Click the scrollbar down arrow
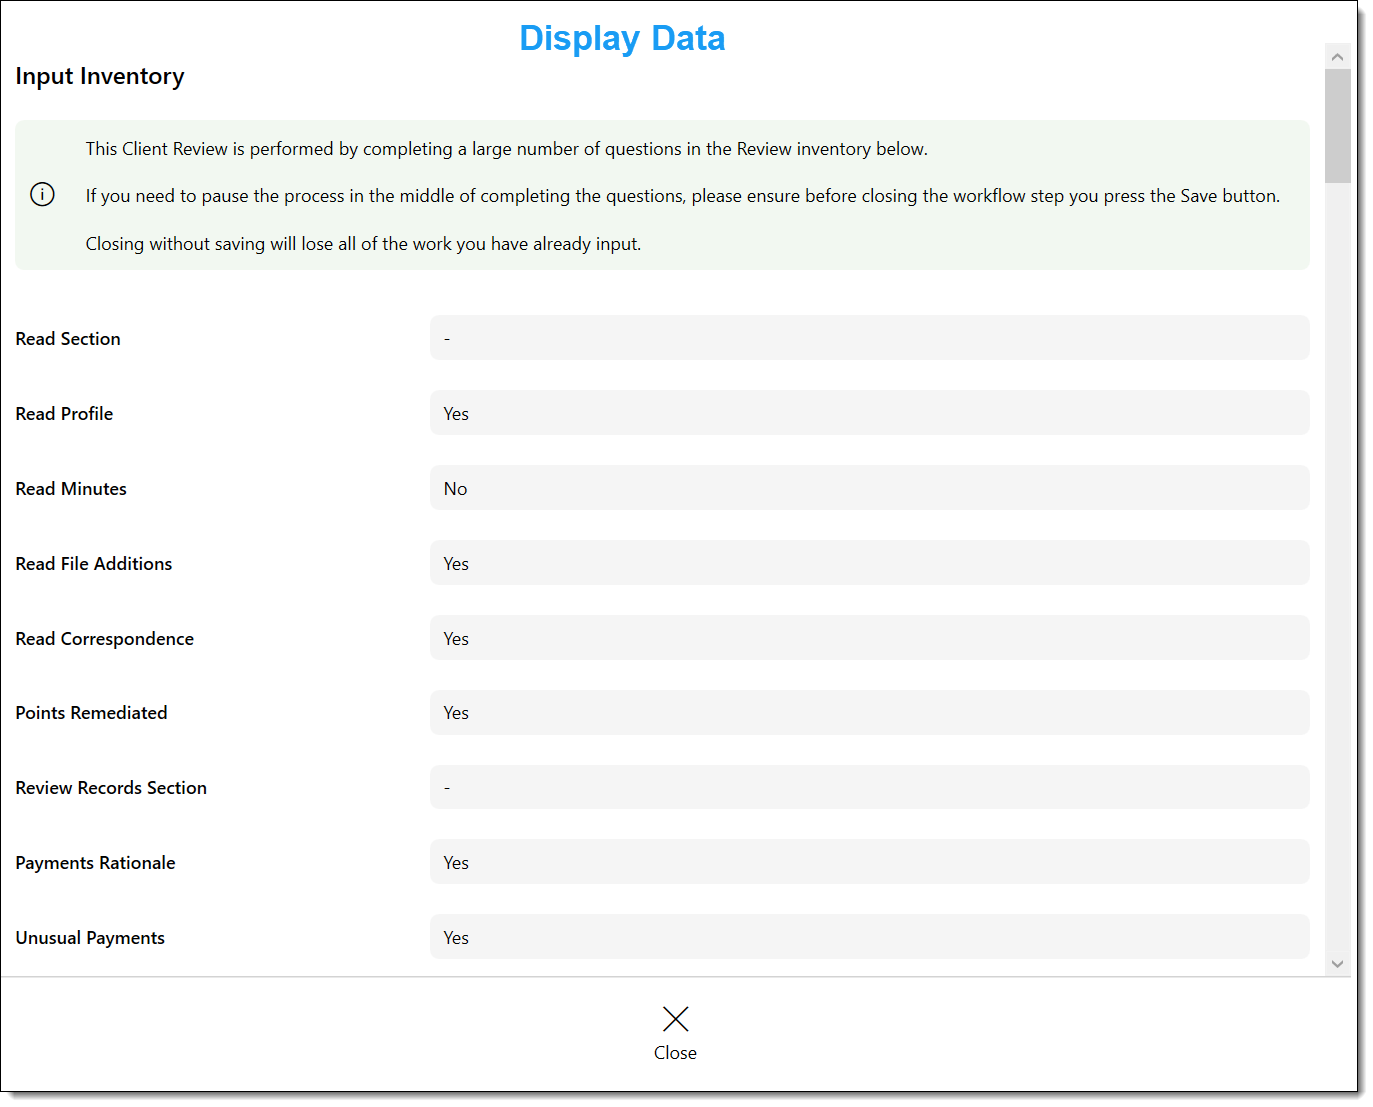 pyautogui.click(x=1338, y=963)
